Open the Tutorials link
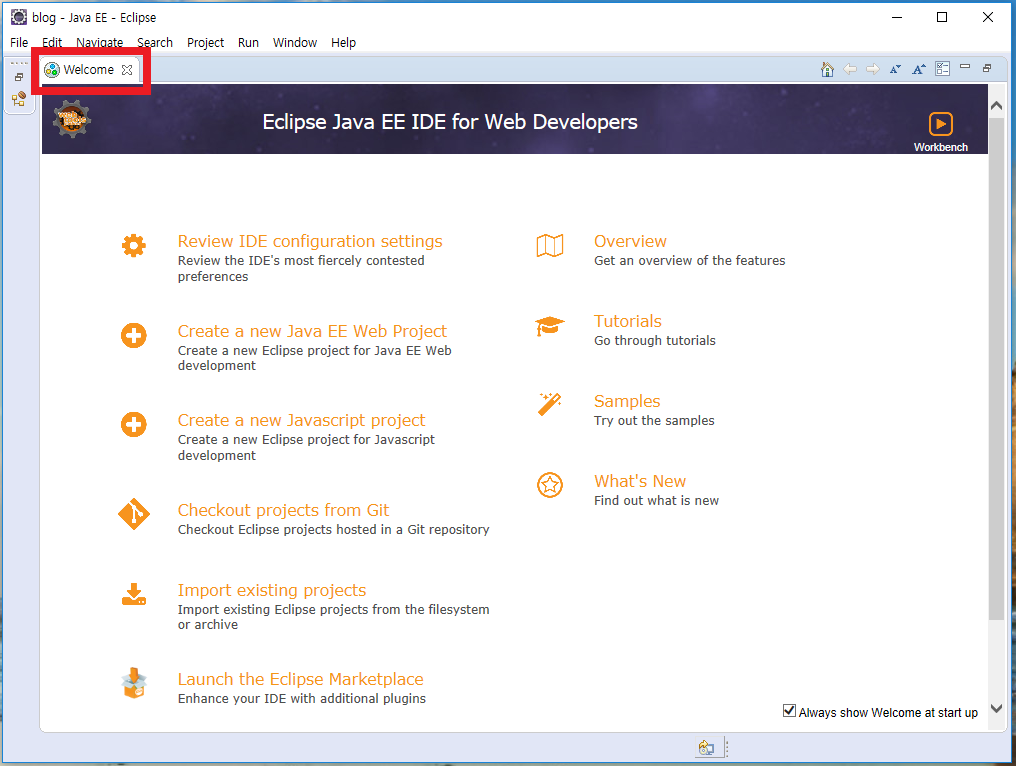Screen dimensions: 1016x766 pos(628,321)
